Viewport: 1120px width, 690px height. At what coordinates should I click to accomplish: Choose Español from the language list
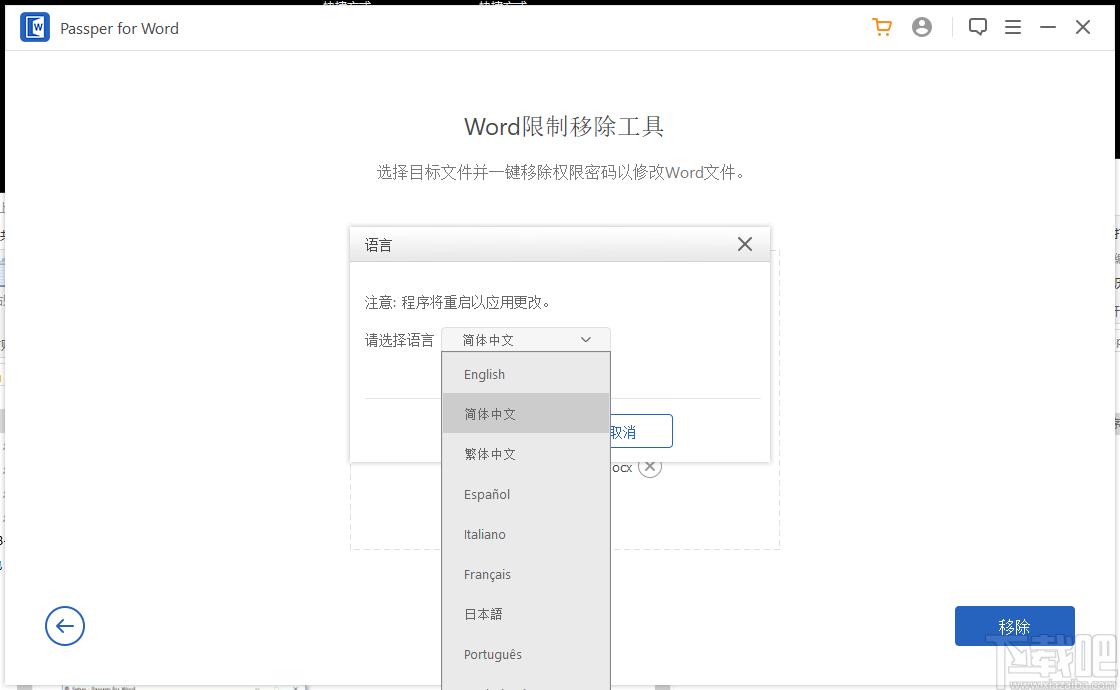click(526, 494)
